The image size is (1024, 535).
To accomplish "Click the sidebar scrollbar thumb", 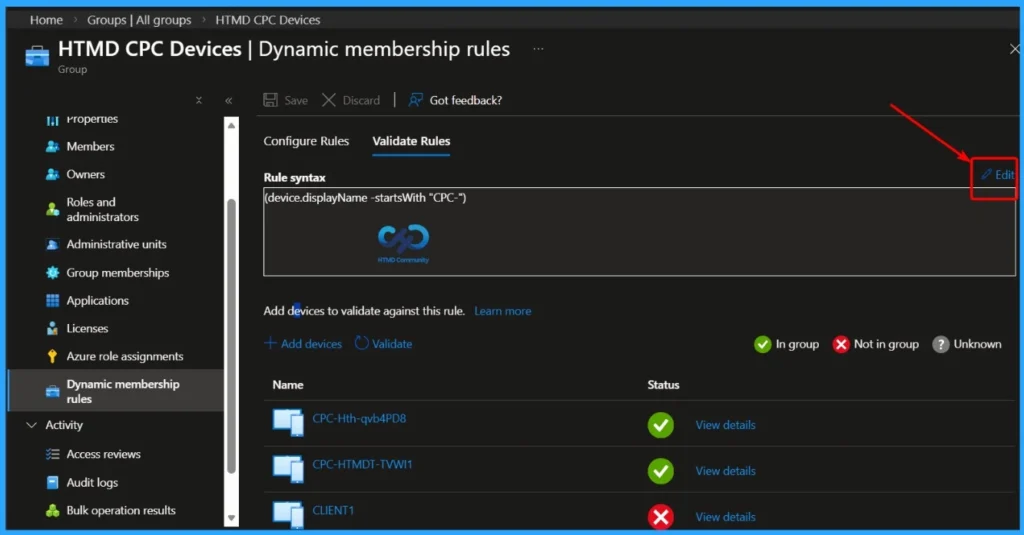I will point(231,335).
